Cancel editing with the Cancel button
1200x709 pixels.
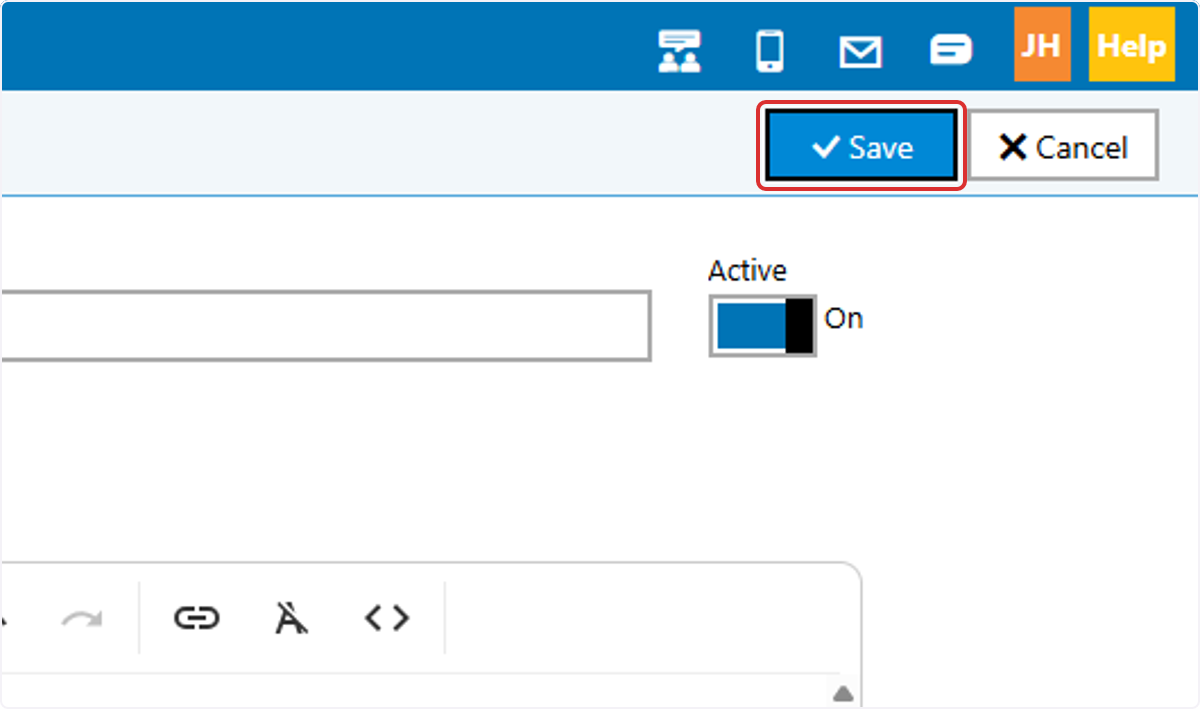point(1064,146)
